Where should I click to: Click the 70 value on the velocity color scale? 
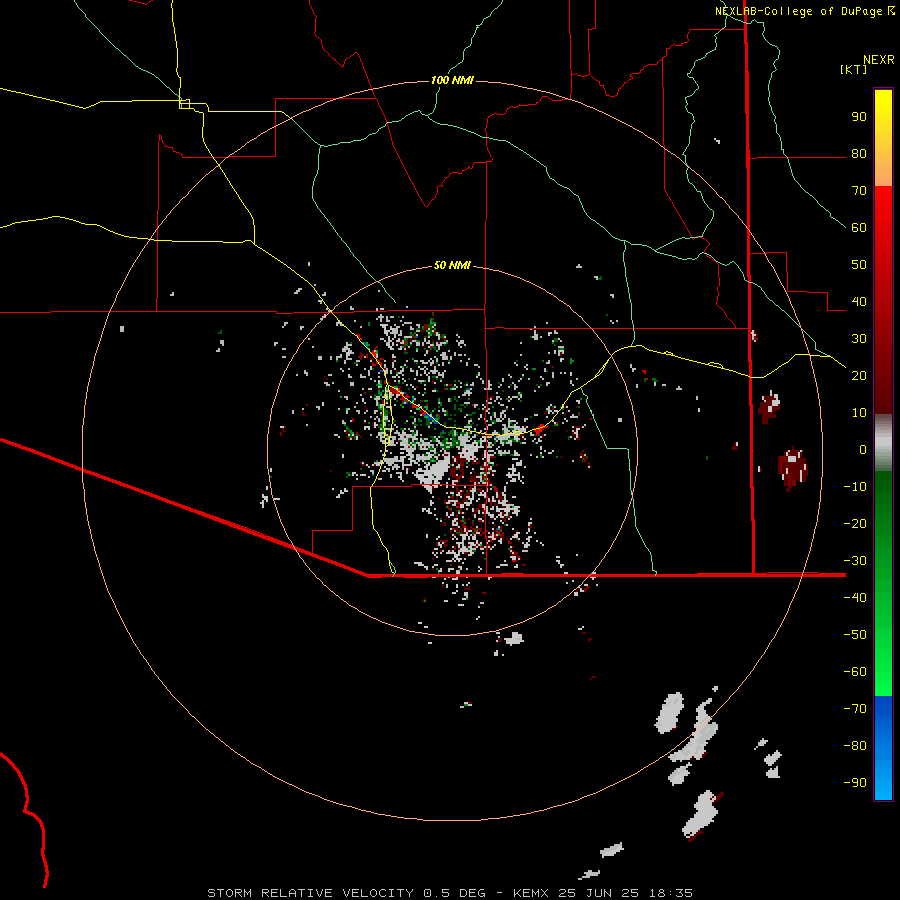point(859,191)
